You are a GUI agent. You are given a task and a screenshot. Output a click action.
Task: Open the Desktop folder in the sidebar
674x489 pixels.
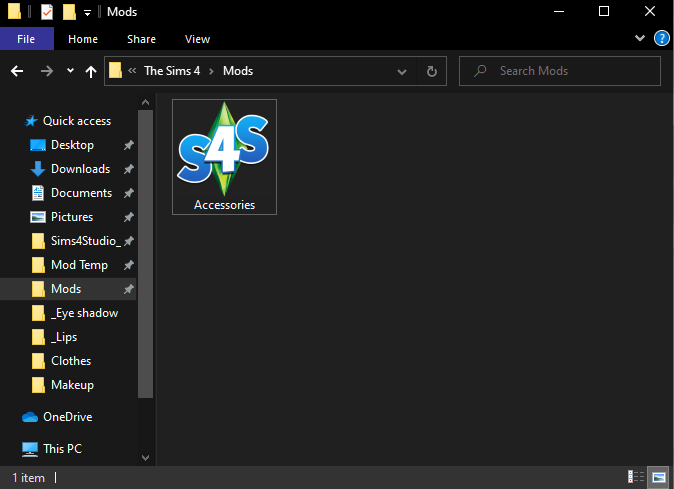coord(72,145)
